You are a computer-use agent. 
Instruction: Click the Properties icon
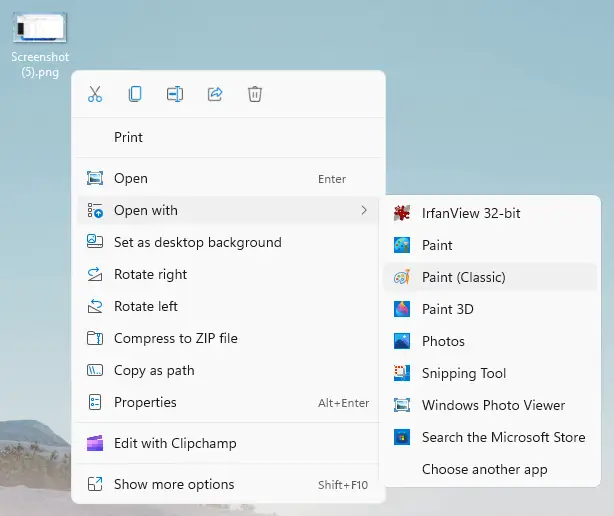(95, 402)
